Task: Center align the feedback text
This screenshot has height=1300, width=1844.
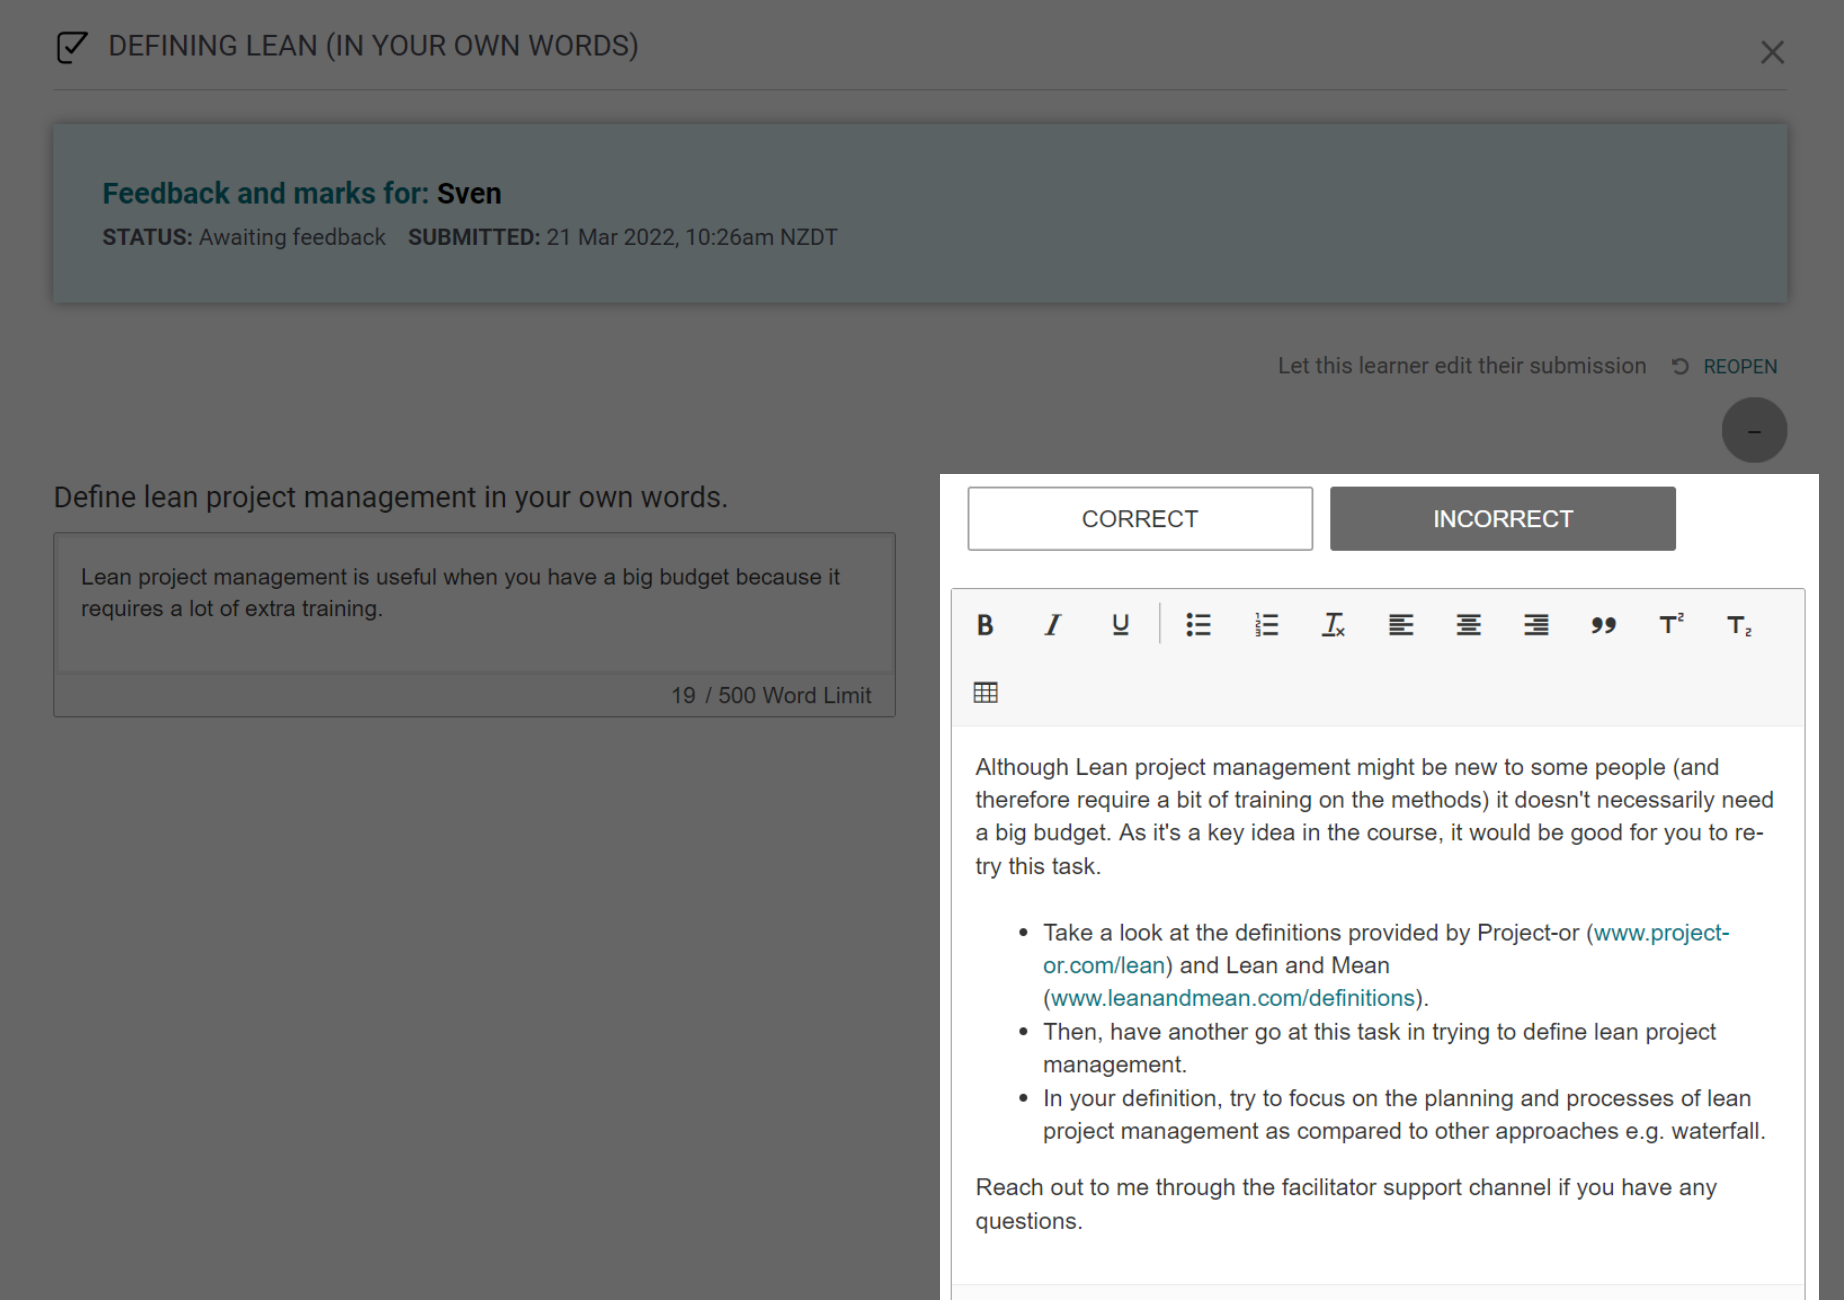Action: click(1468, 625)
